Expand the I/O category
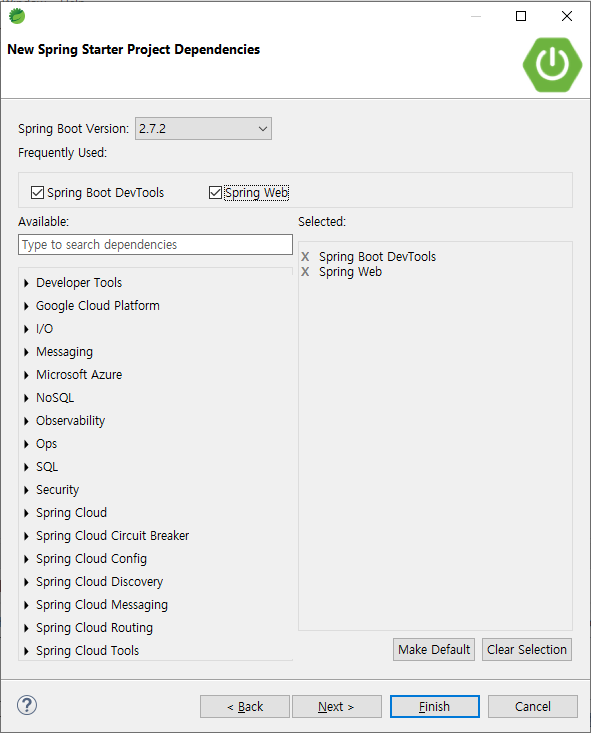Viewport: 591px width, 733px height. pos(26,329)
